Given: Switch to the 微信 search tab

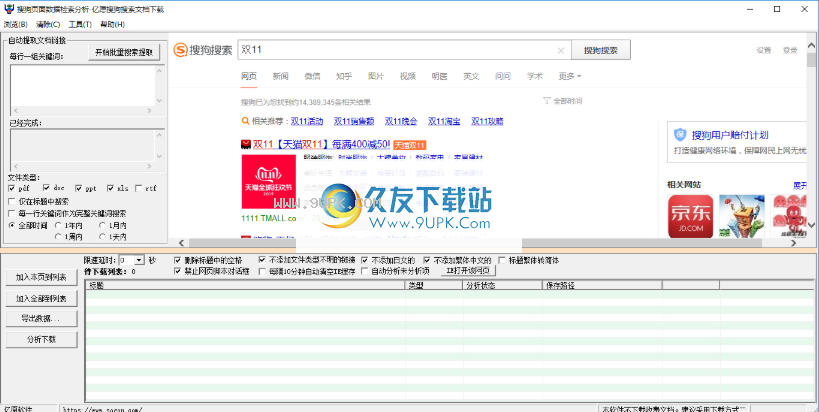Looking at the screenshot, I should click(312, 76).
